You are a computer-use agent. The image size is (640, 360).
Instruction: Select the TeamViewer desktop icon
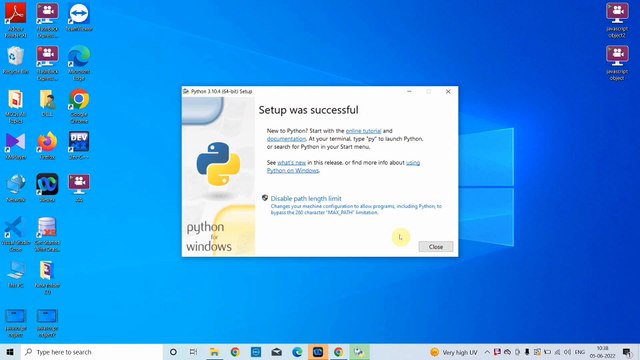tap(79, 17)
